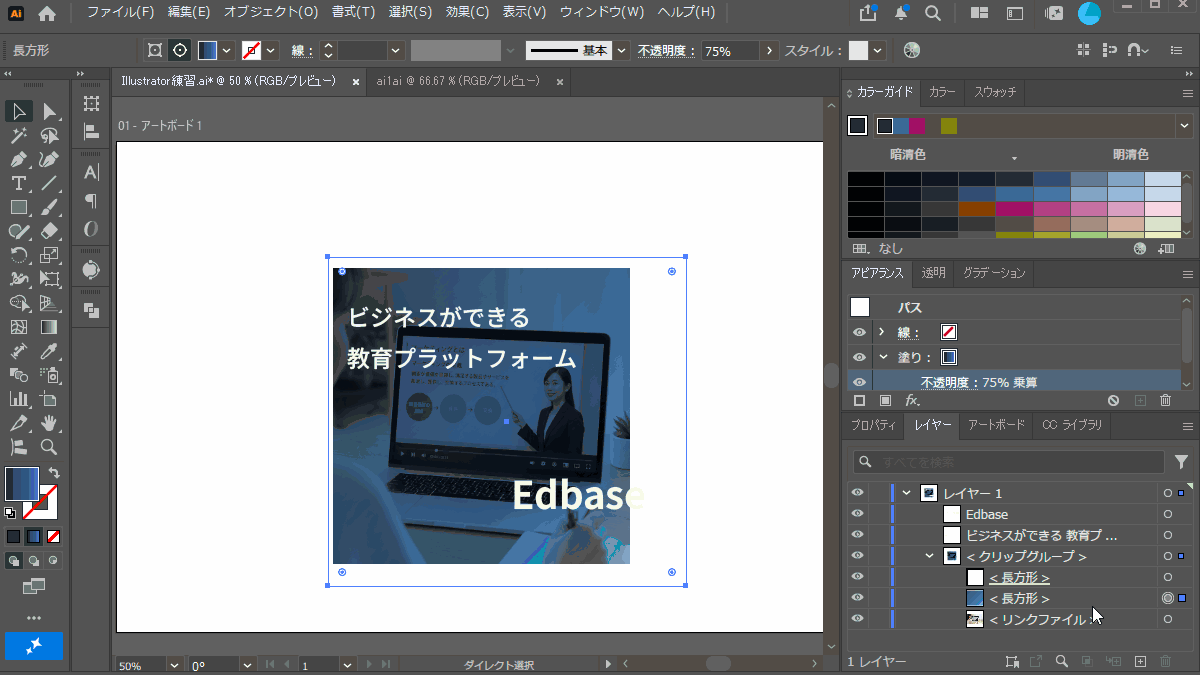Toggle visibility of ビジネスができる text layer

857,535
